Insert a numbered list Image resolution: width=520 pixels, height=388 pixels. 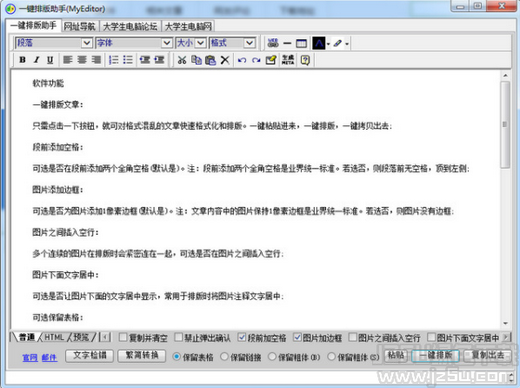[x=114, y=60]
